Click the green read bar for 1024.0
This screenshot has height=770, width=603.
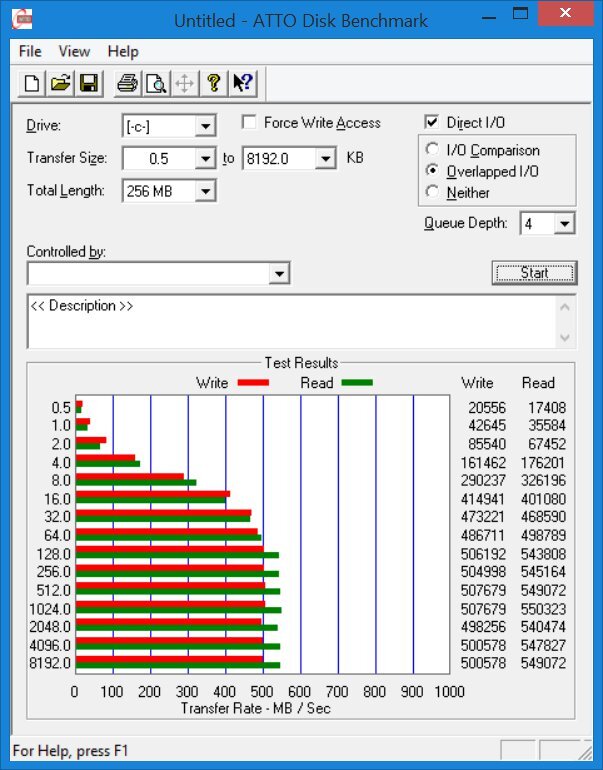(x=179, y=610)
